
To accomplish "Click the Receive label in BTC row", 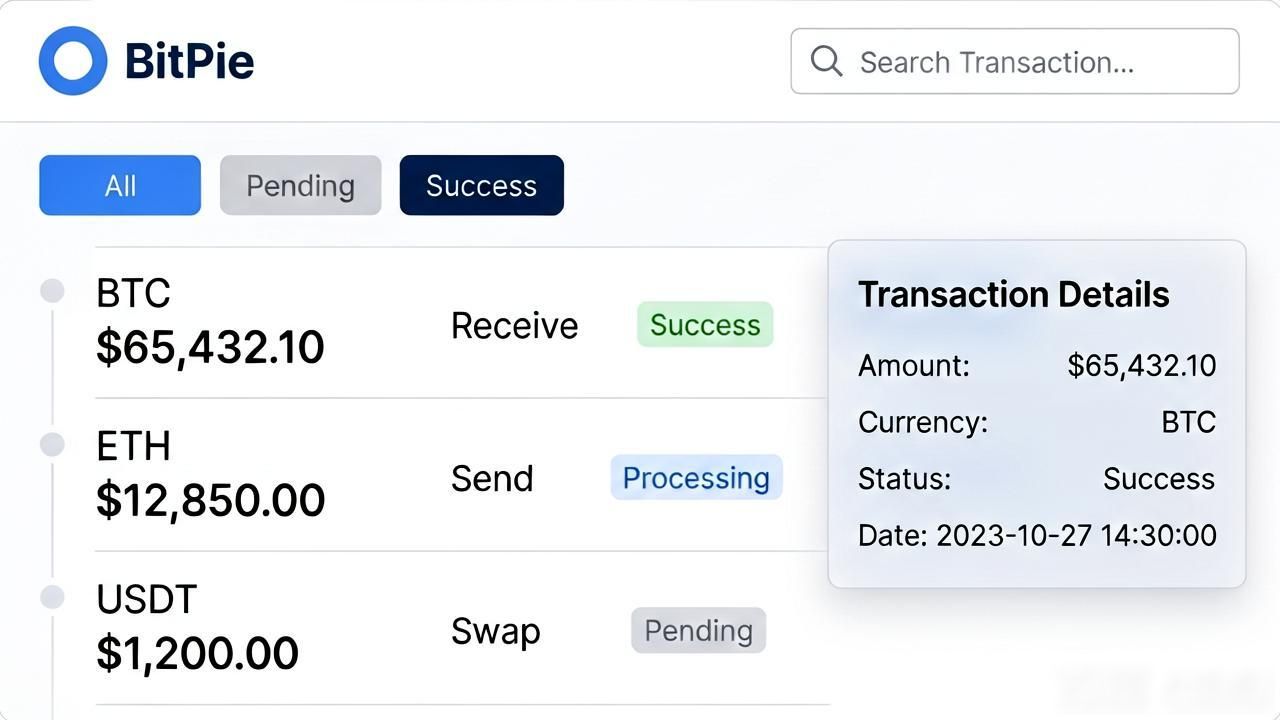I will click(514, 325).
